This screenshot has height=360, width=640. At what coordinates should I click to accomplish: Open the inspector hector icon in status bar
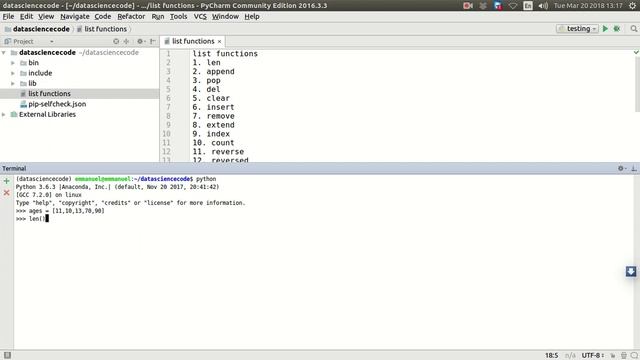click(x=624, y=356)
